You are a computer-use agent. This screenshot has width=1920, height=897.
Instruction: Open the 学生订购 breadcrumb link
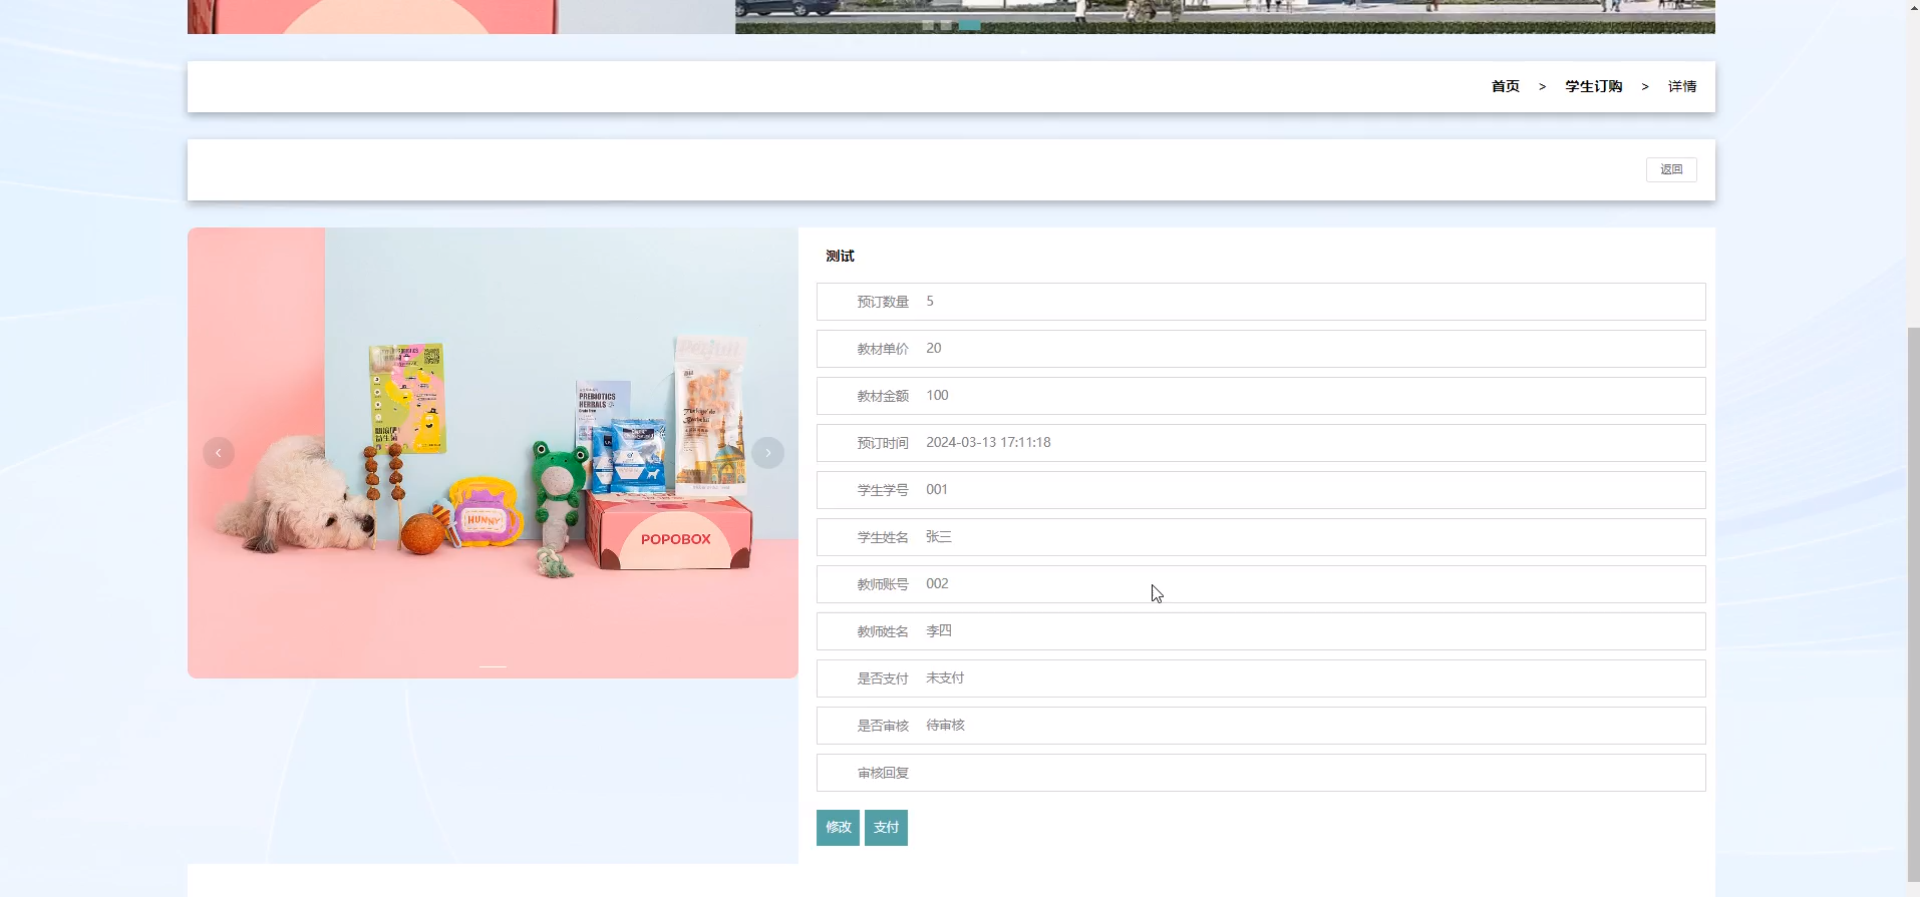(x=1593, y=87)
